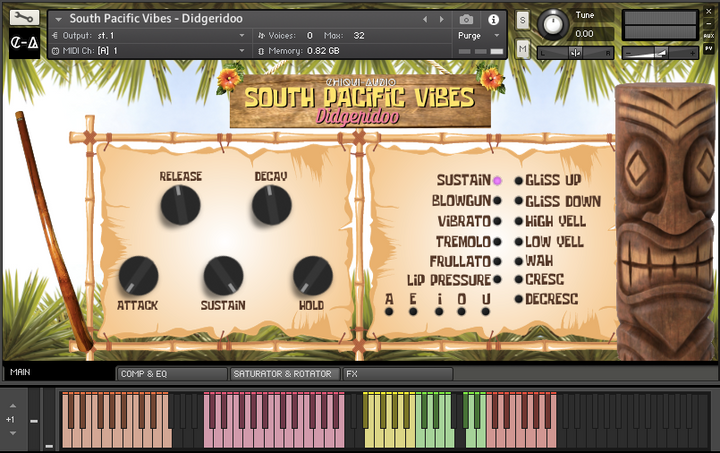Switch to the MAIN tab
720x453 pixels.
pos(58,373)
